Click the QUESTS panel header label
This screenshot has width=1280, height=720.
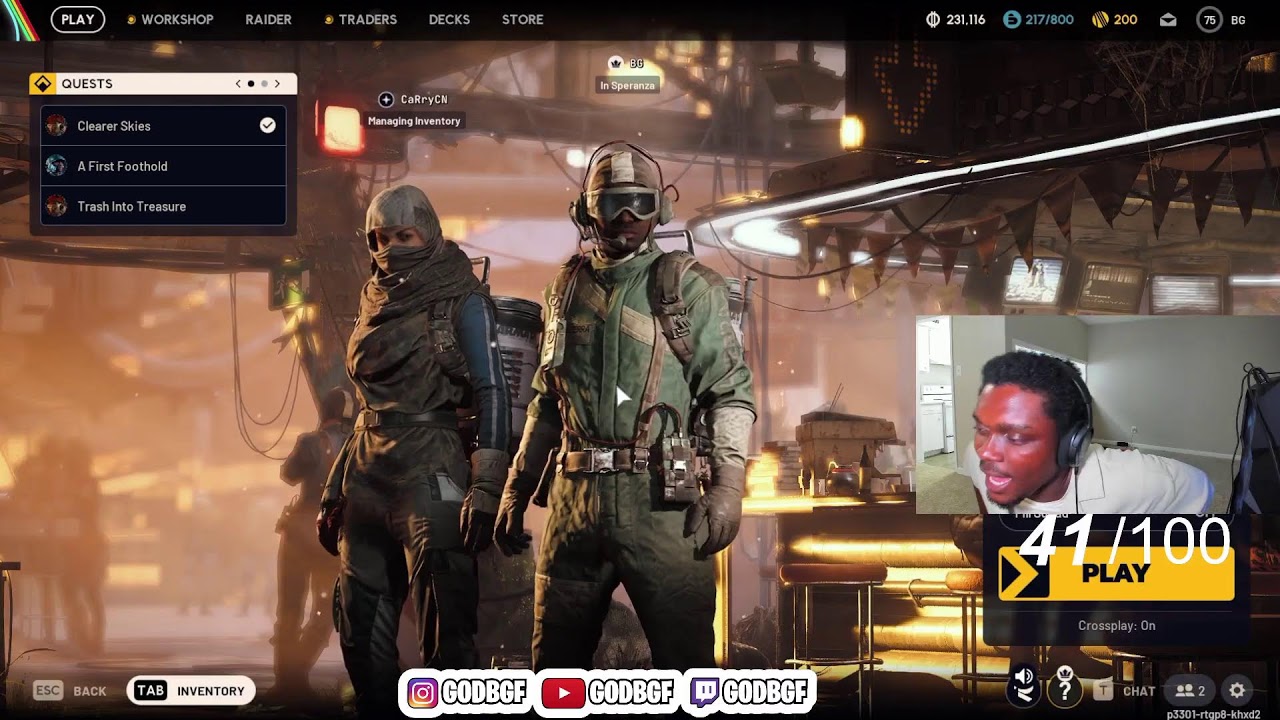[87, 84]
